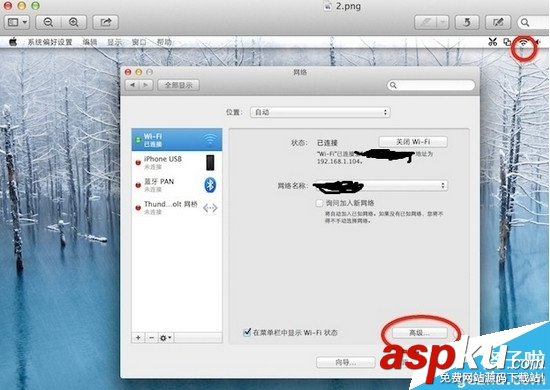Go back in Network preferences window
Image resolution: width=550 pixels, height=390 pixels.
point(133,85)
